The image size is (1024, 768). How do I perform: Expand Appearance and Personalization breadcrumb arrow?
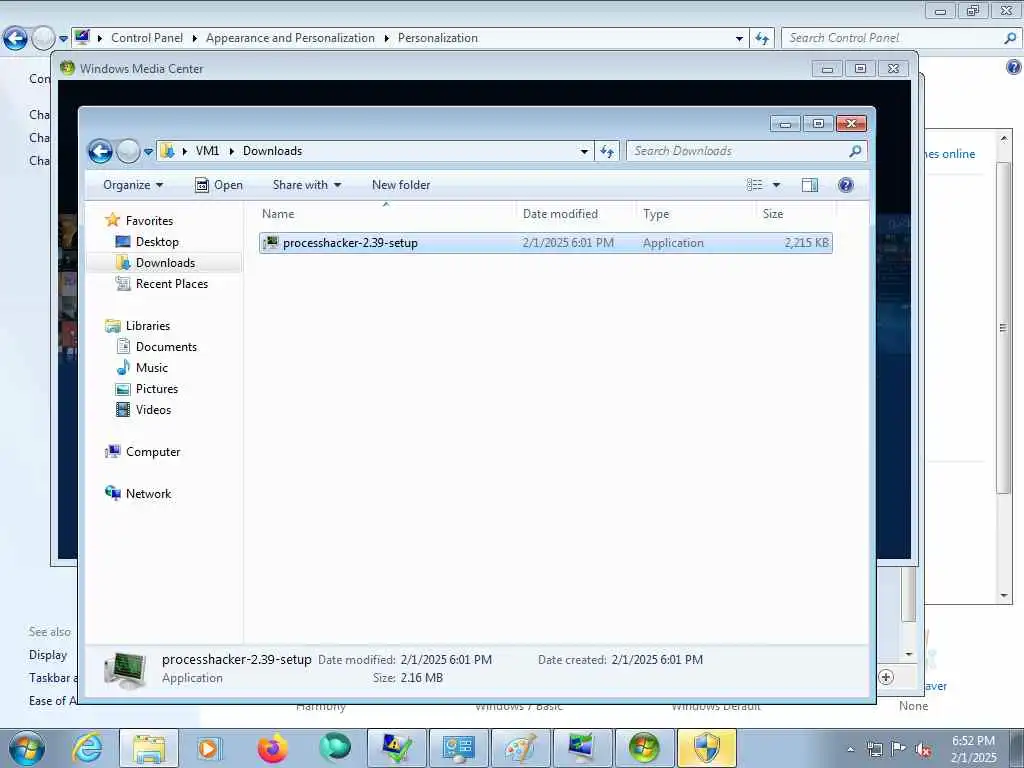pos(387,39)
